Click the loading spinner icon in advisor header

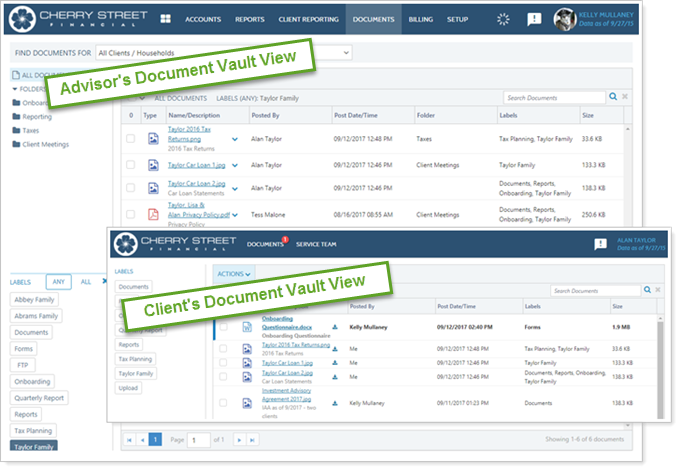point(503,19)
